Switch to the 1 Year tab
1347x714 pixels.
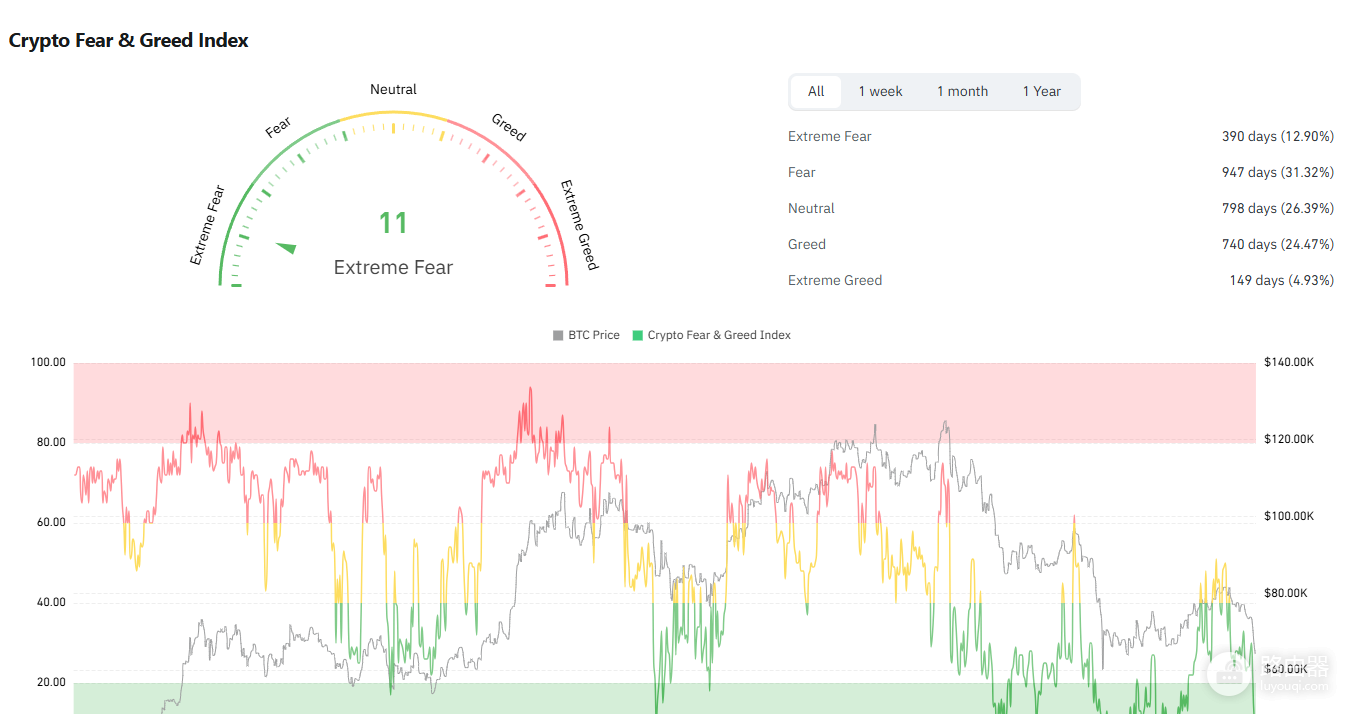pyautogui.click(x=1041, y=91)
